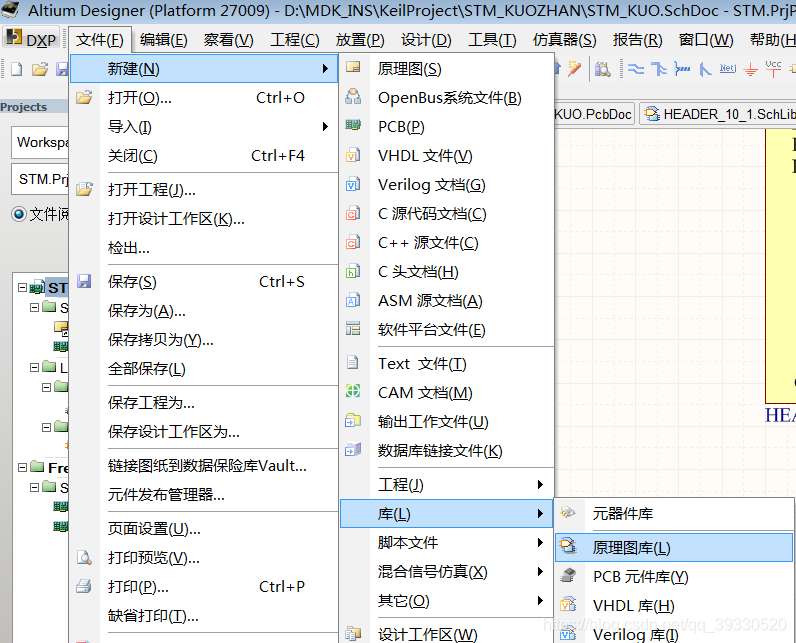Click the PCB 元件库 icon
Screen dimensions: 796x643
click(x=568, y=576)
